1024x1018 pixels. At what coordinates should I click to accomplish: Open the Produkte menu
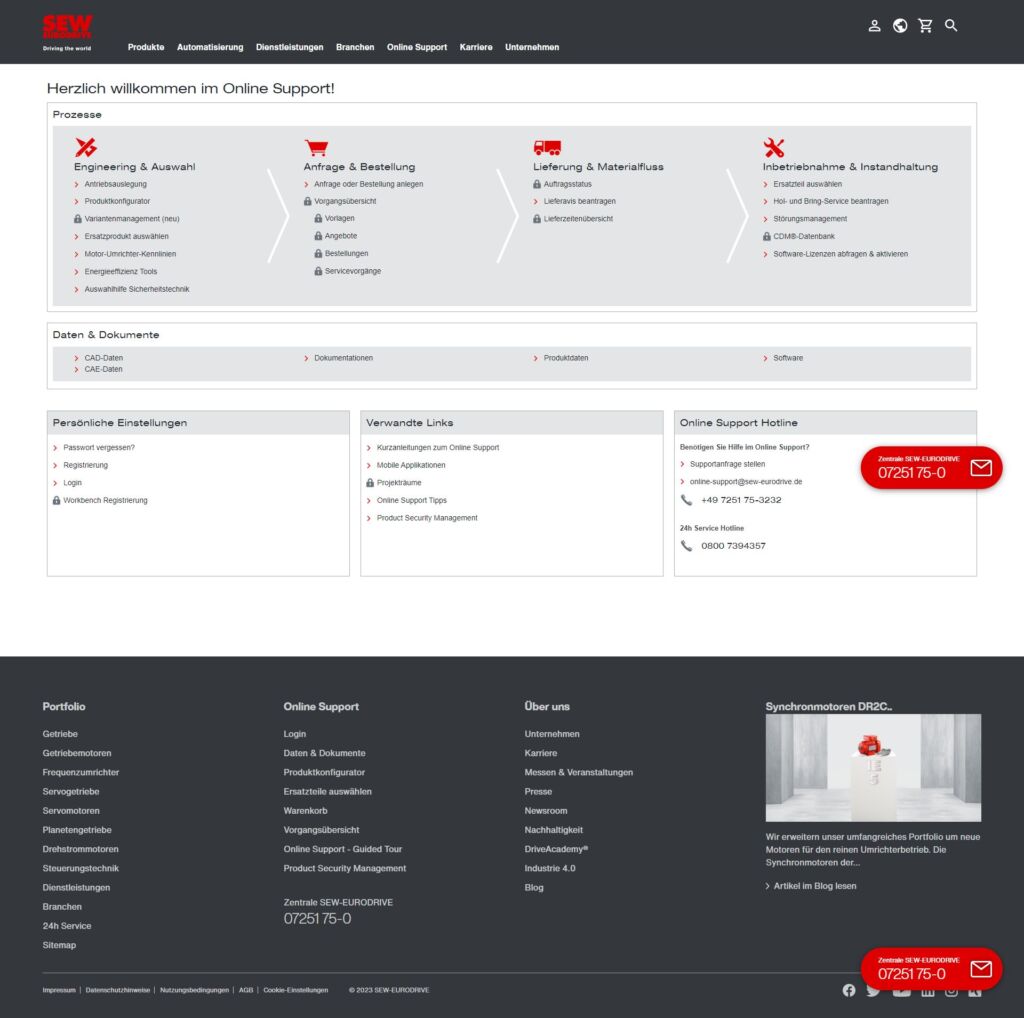coord(146,47)
